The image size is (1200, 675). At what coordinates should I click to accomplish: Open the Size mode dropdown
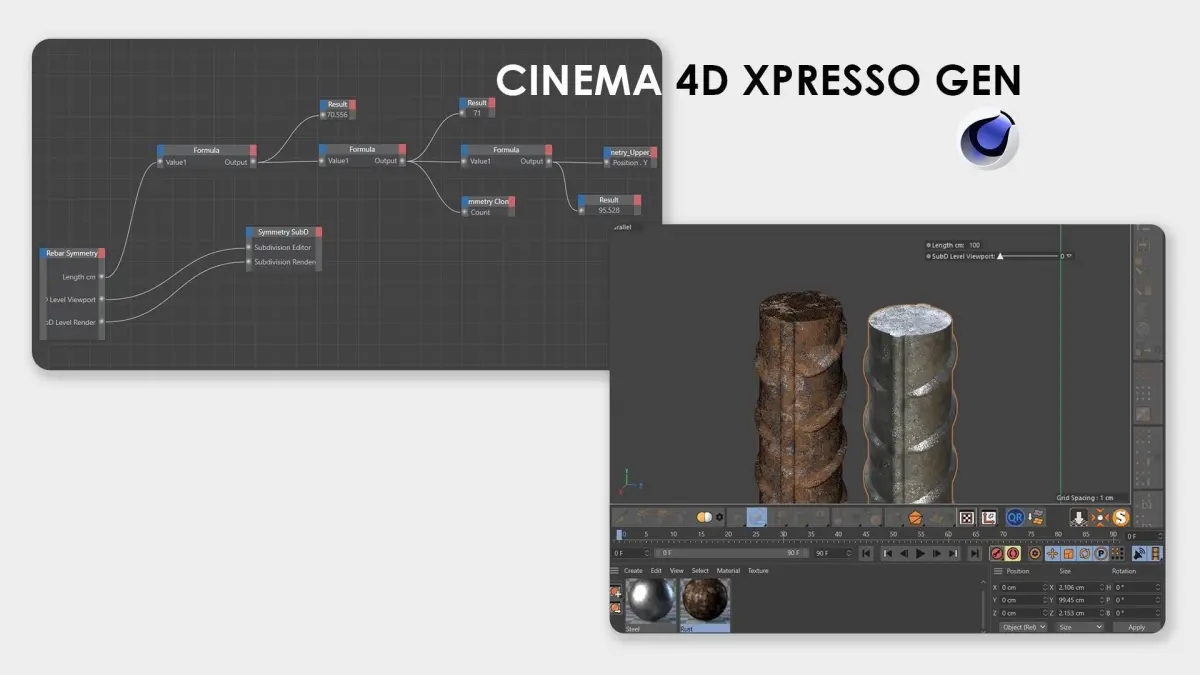pos(1079,627)
